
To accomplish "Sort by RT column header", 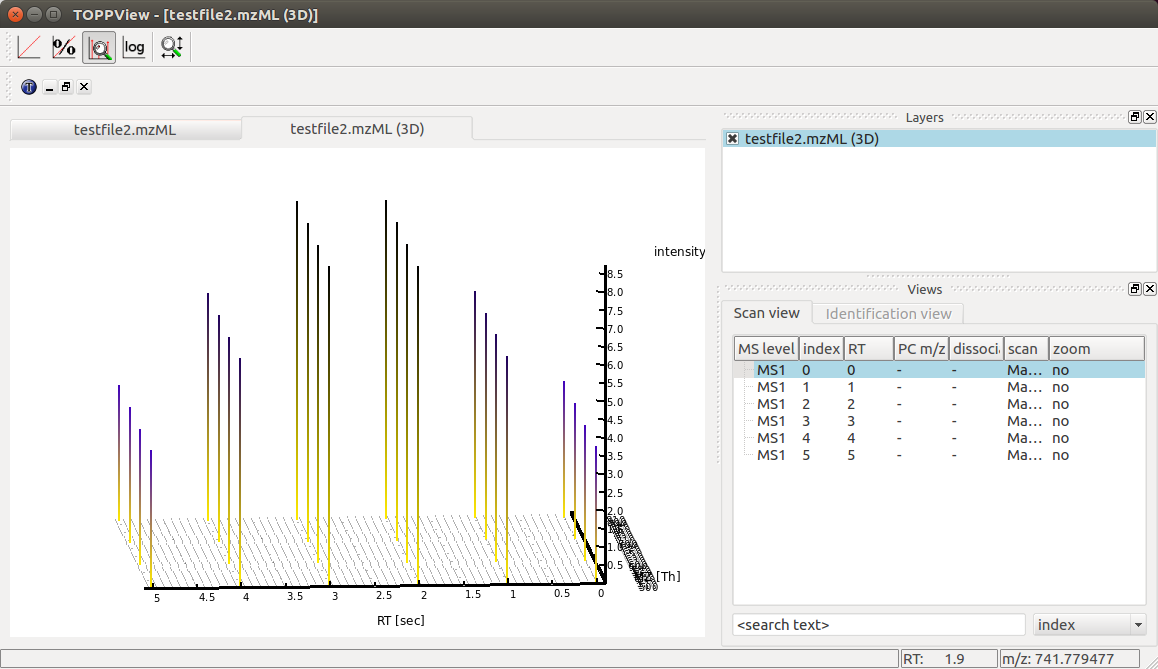I will point(868,349).
